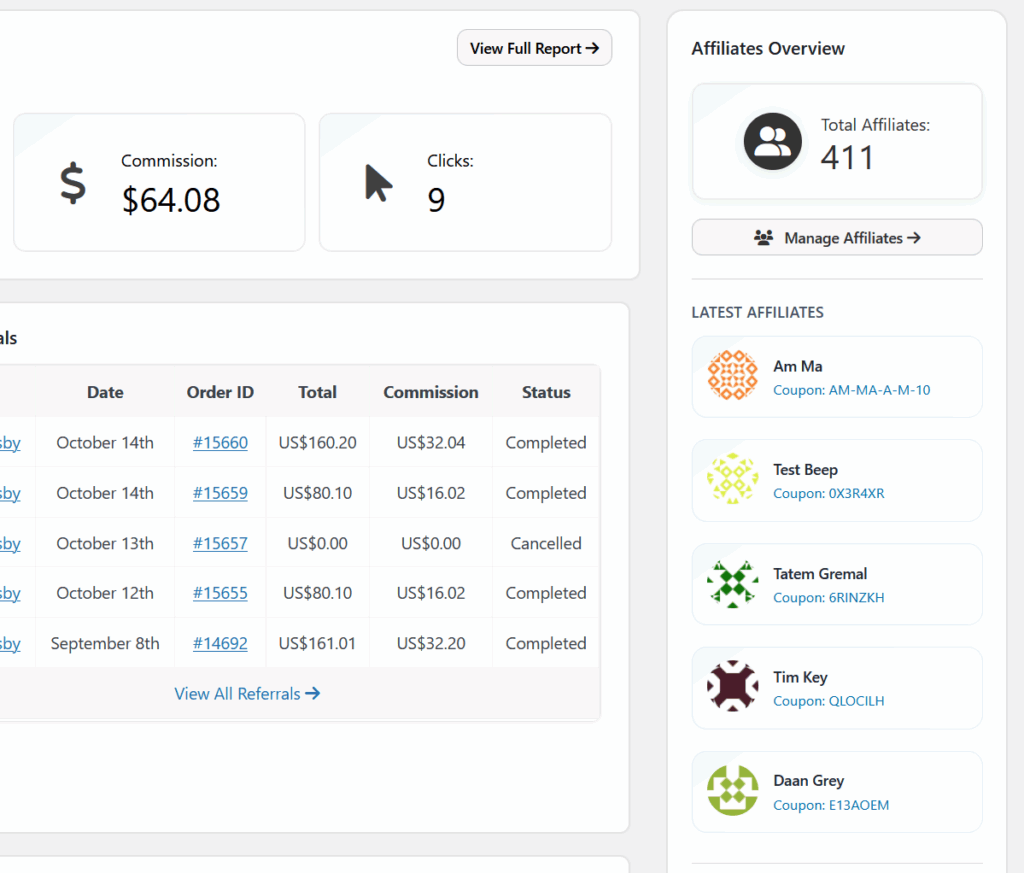This screenshot has height=873, width=1024.
Task: Open order #15655 link
Action: (220, 593)
